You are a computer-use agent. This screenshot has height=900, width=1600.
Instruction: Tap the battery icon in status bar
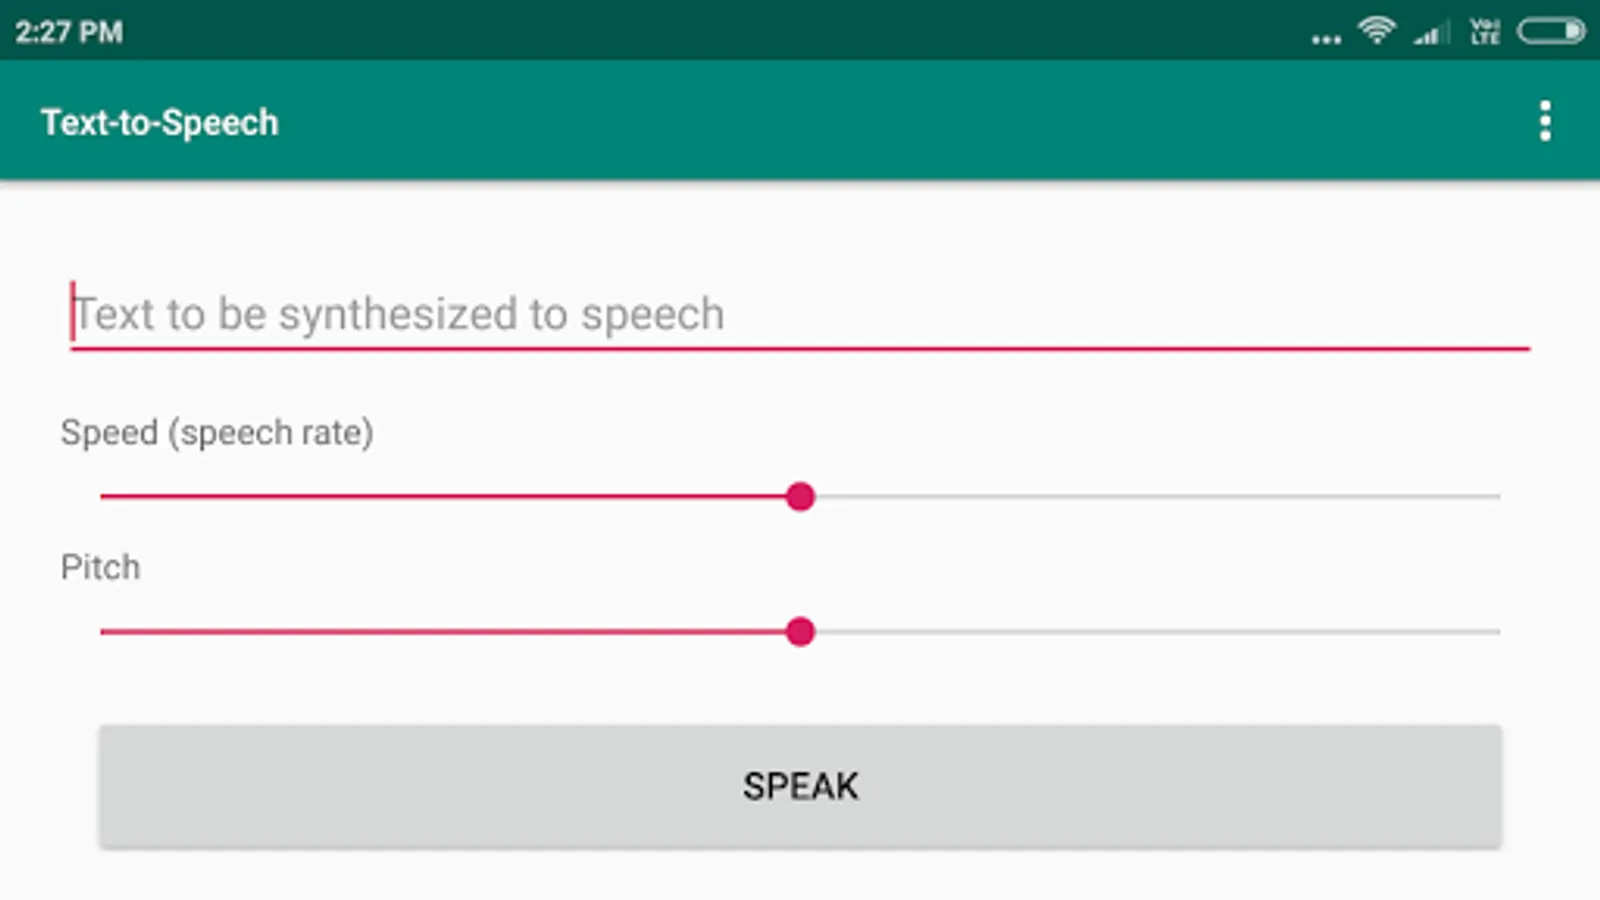tap(1550, 32)
